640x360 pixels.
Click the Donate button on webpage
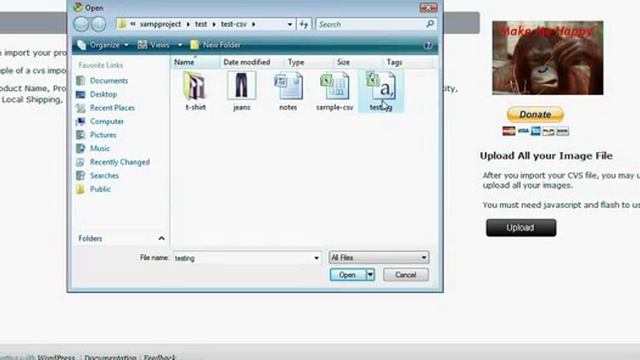535,114
